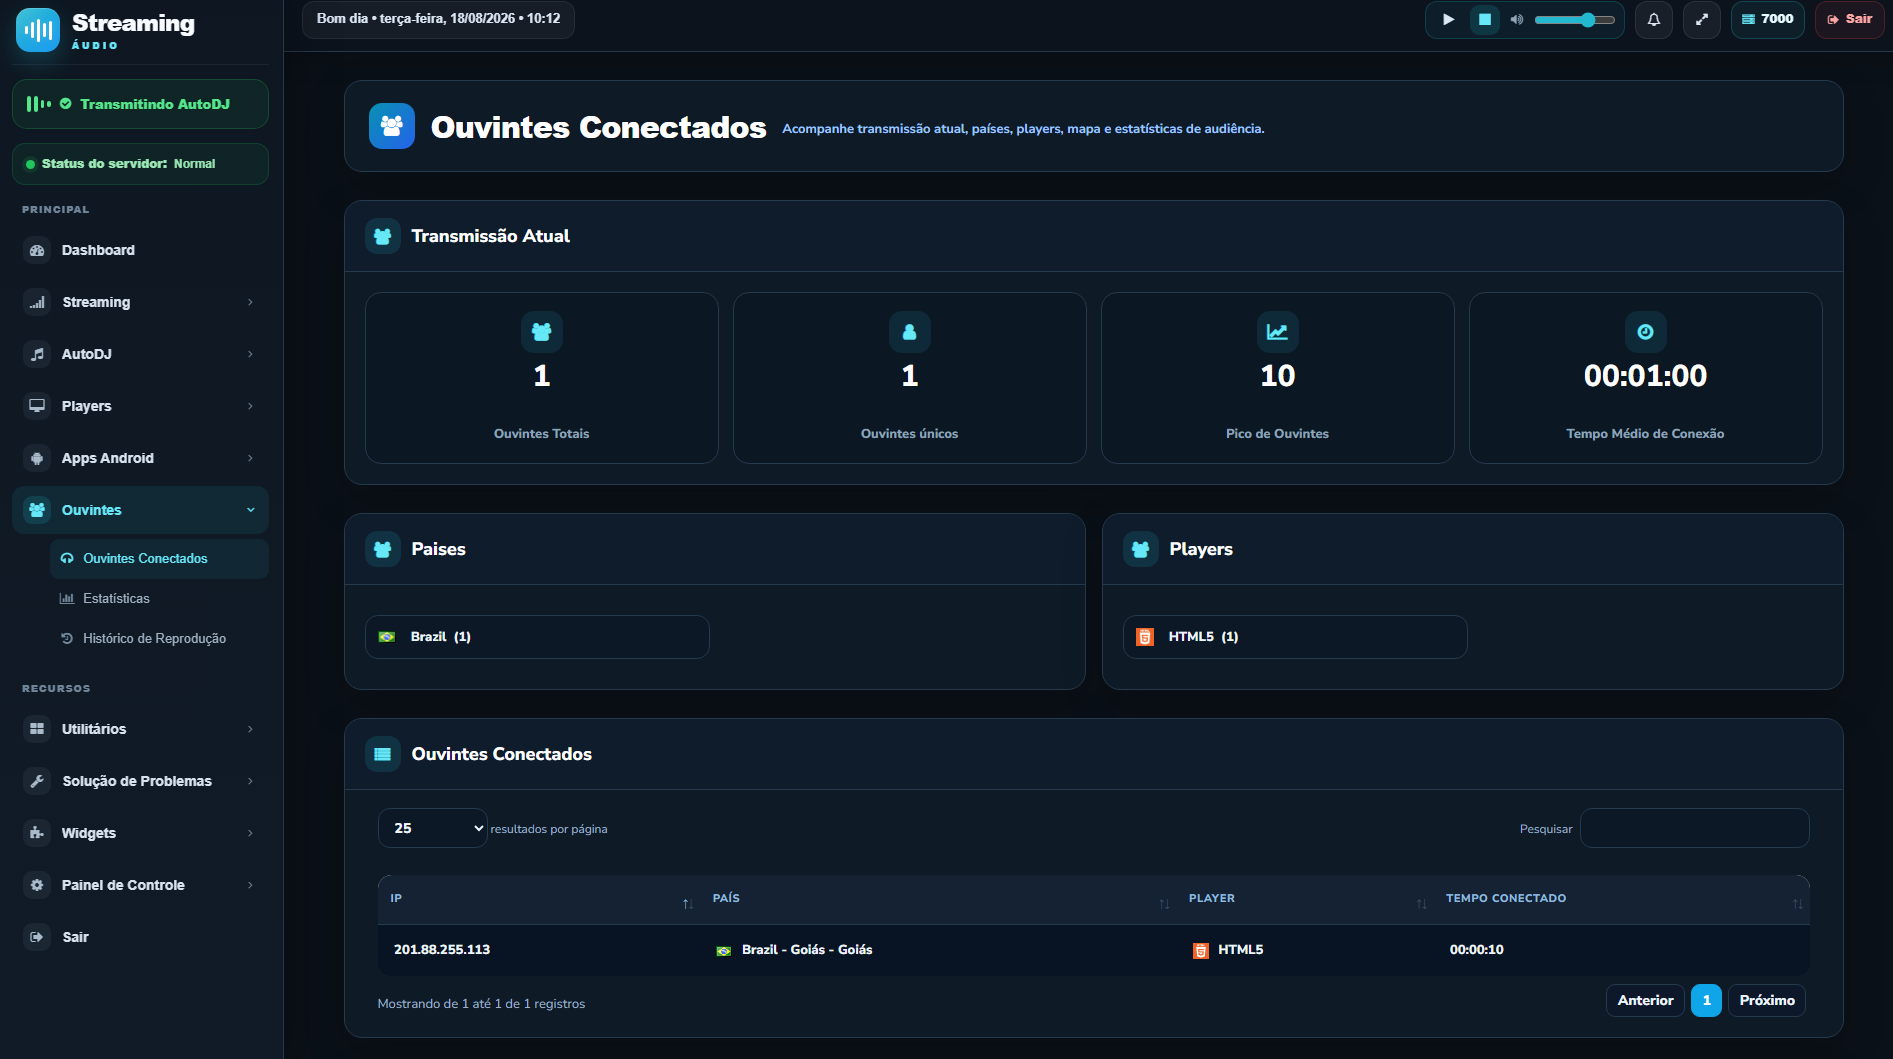Viewport: 1893px width, 1059px height.
Task: Select the HTML5 (1) player entry
Action: pyautogui.click(x=1295, y=637)
